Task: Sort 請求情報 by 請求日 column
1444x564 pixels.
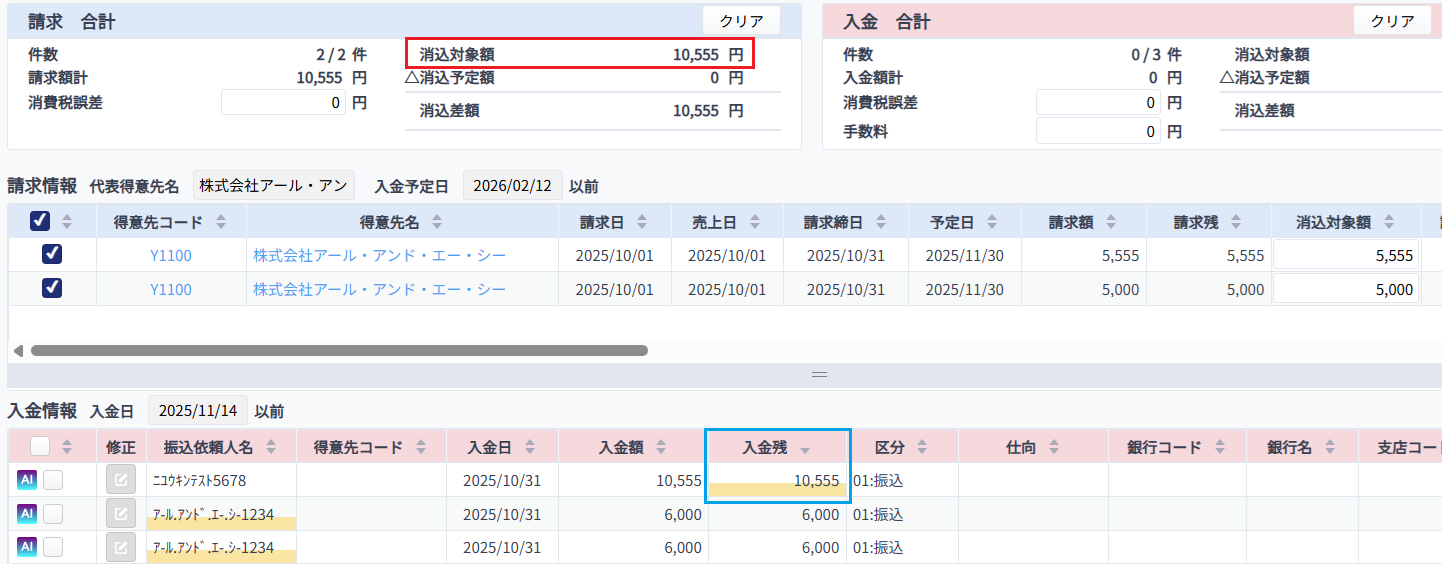Action: [642, 222]
